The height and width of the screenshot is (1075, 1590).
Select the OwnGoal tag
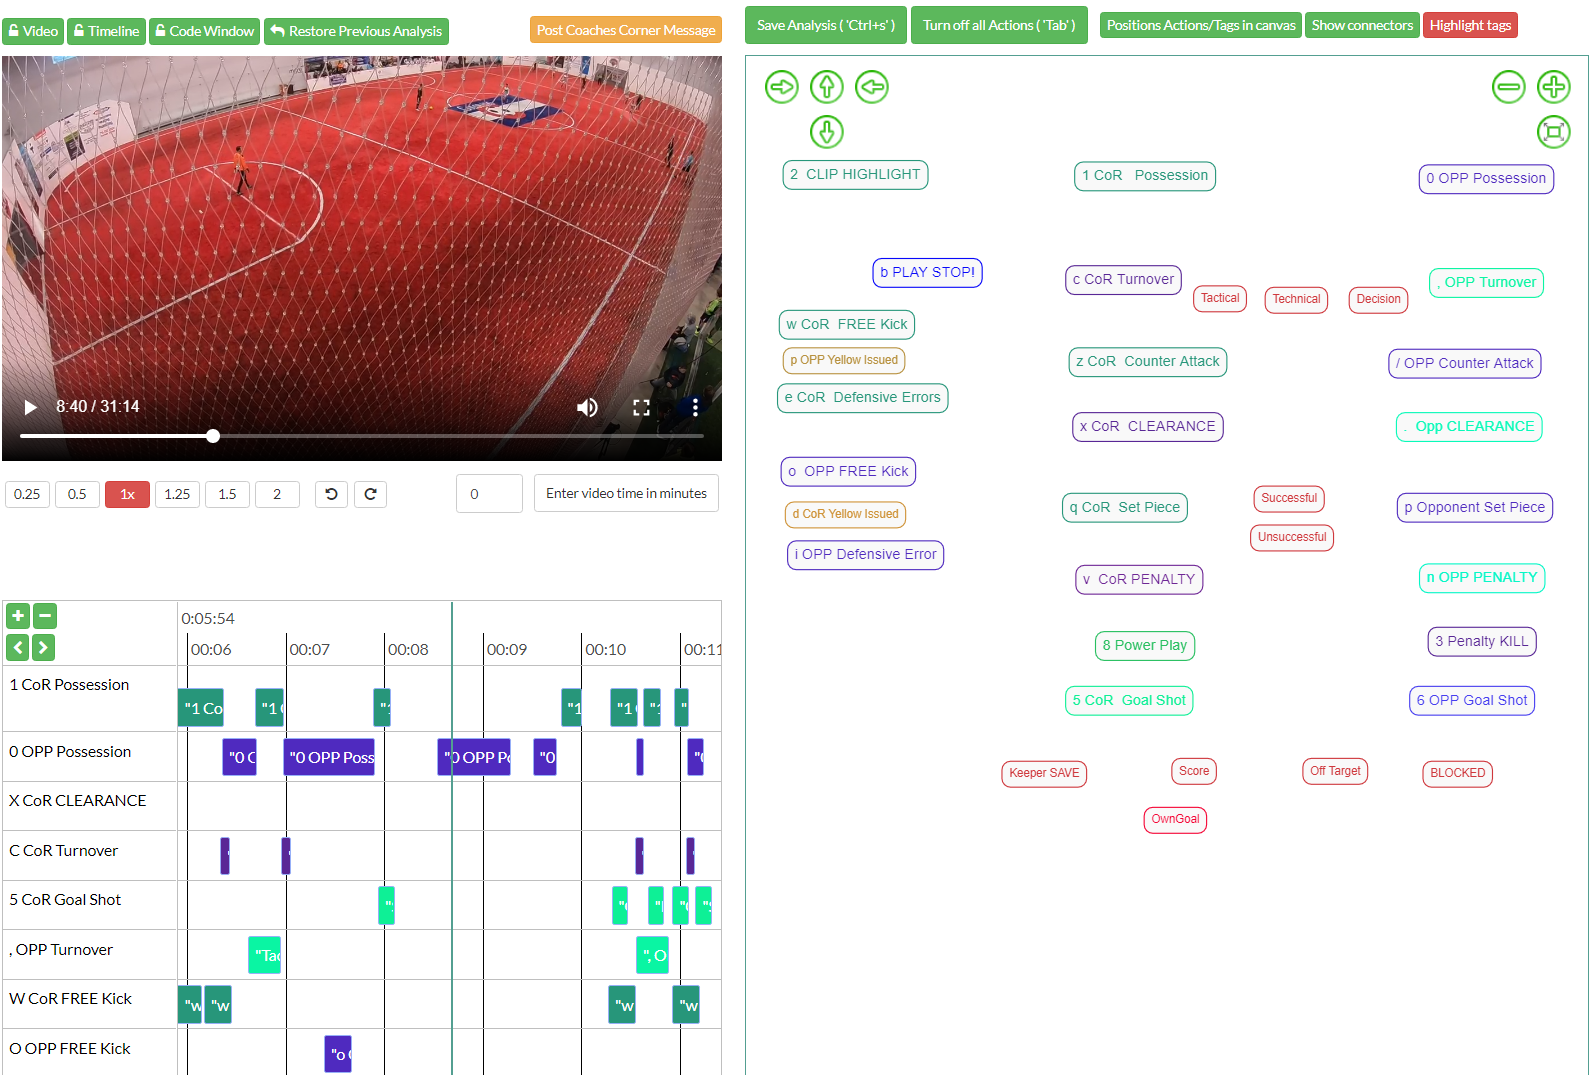(x=1175, y=819)
